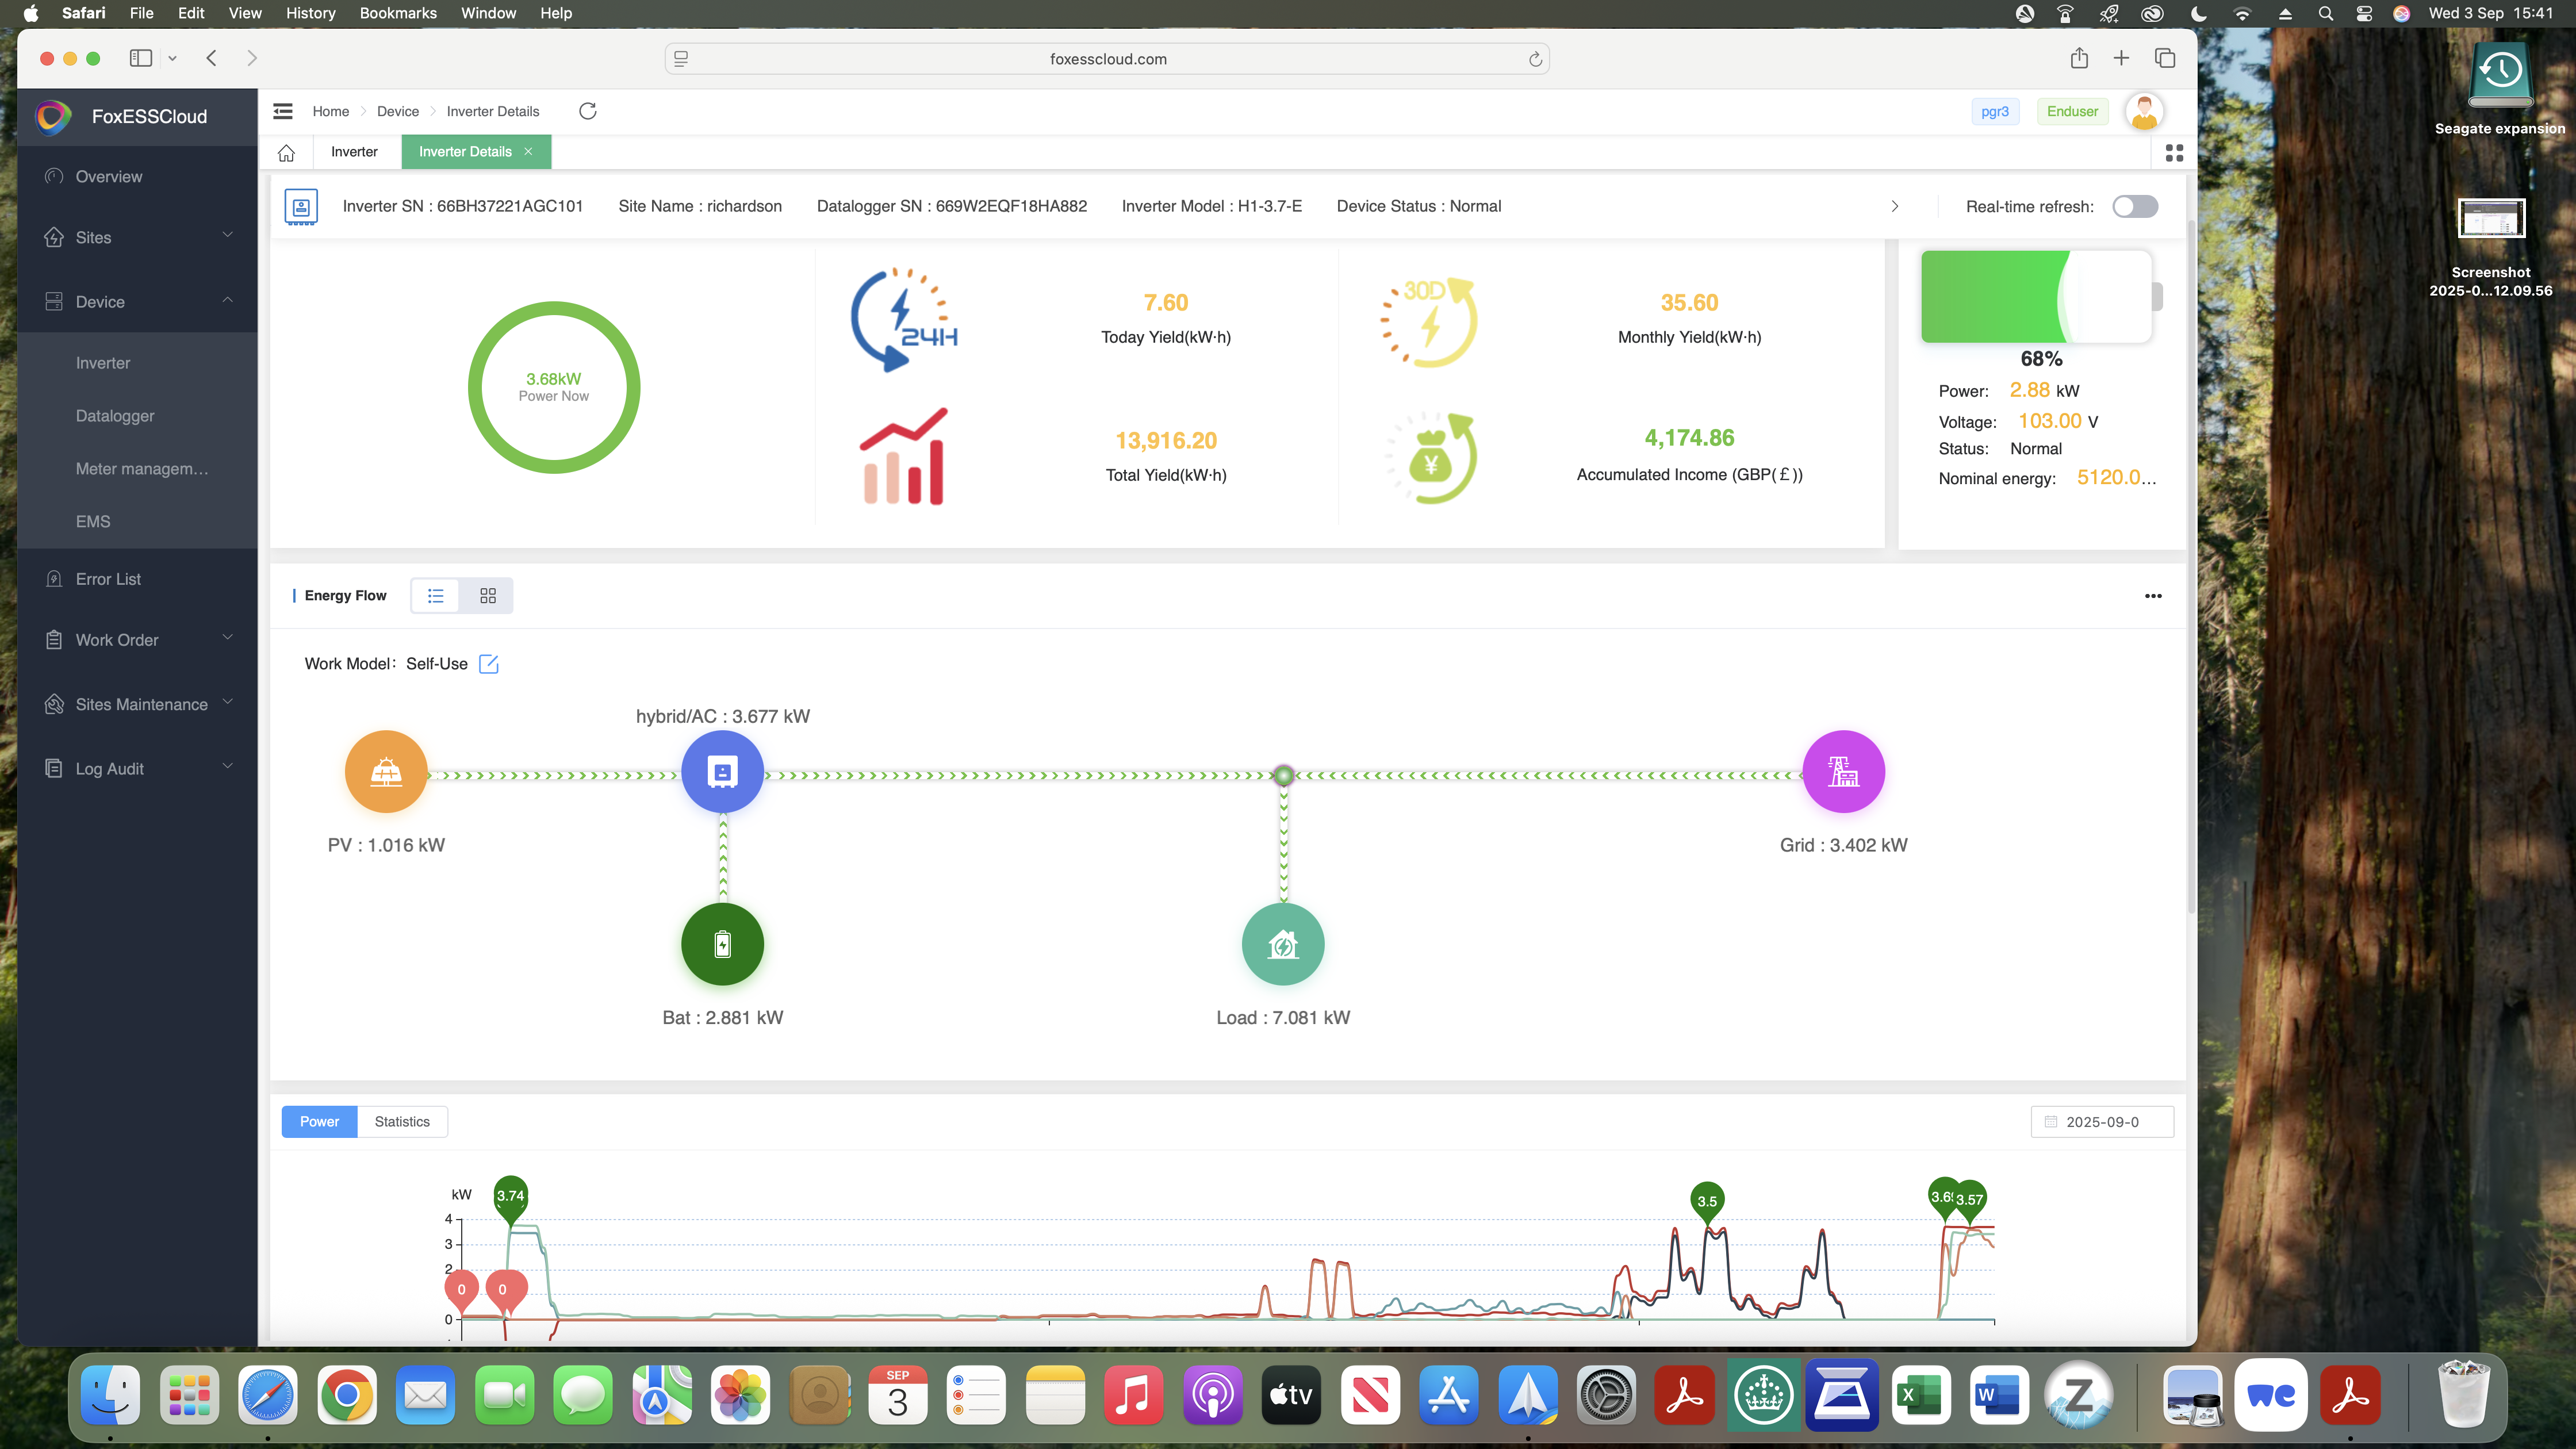The image size is (2576, 1449).
Task: Open Datalogger in the sidebar
Action: (x=115, y=416)
